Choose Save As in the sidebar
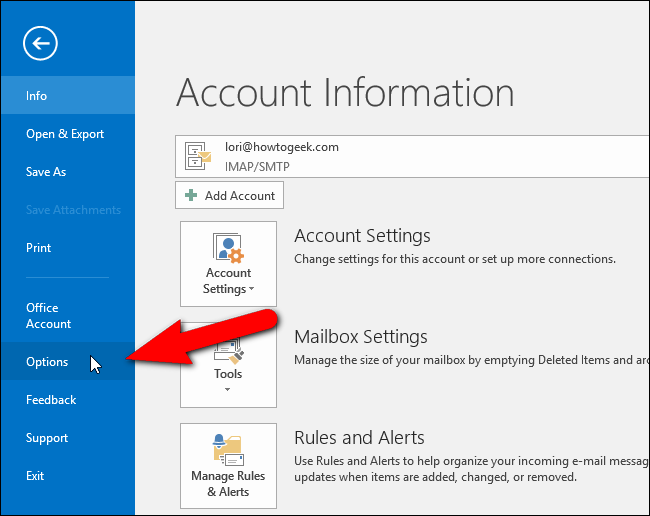 (x=46, y=172)
